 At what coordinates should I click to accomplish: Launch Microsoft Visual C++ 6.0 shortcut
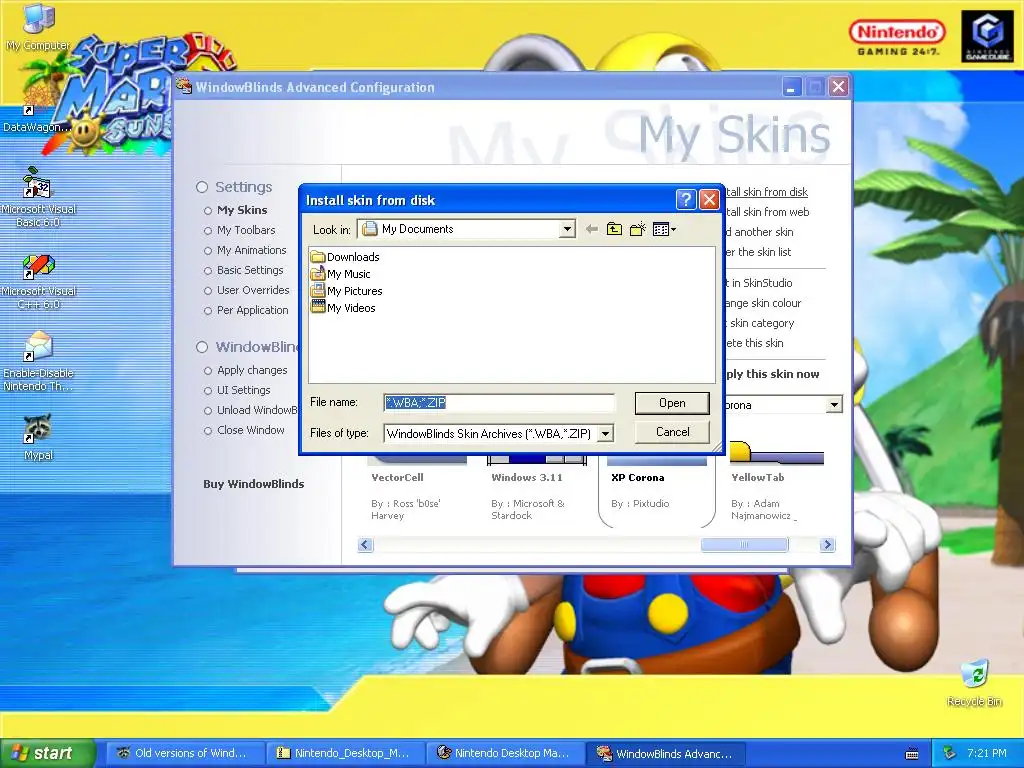39,281
